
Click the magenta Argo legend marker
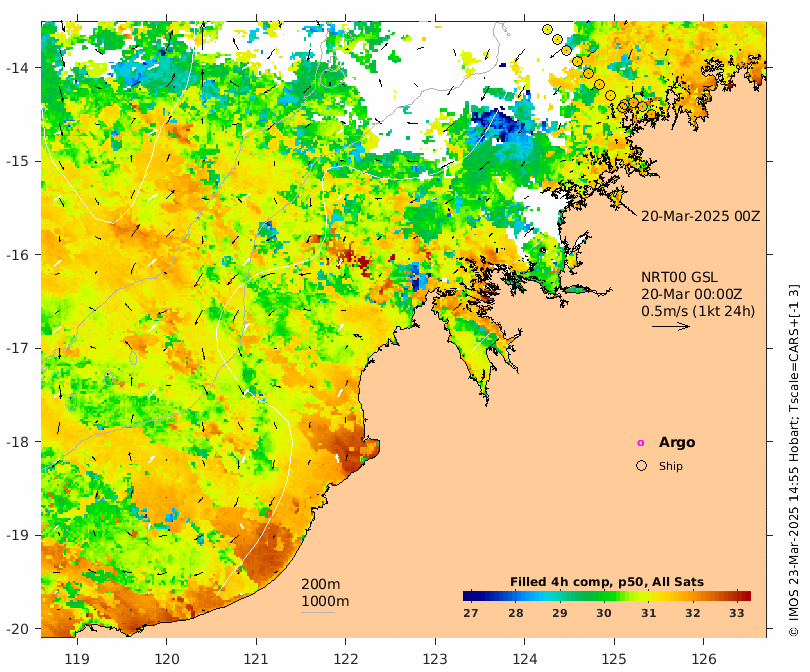pyautogui.click(x=641, y=443)
